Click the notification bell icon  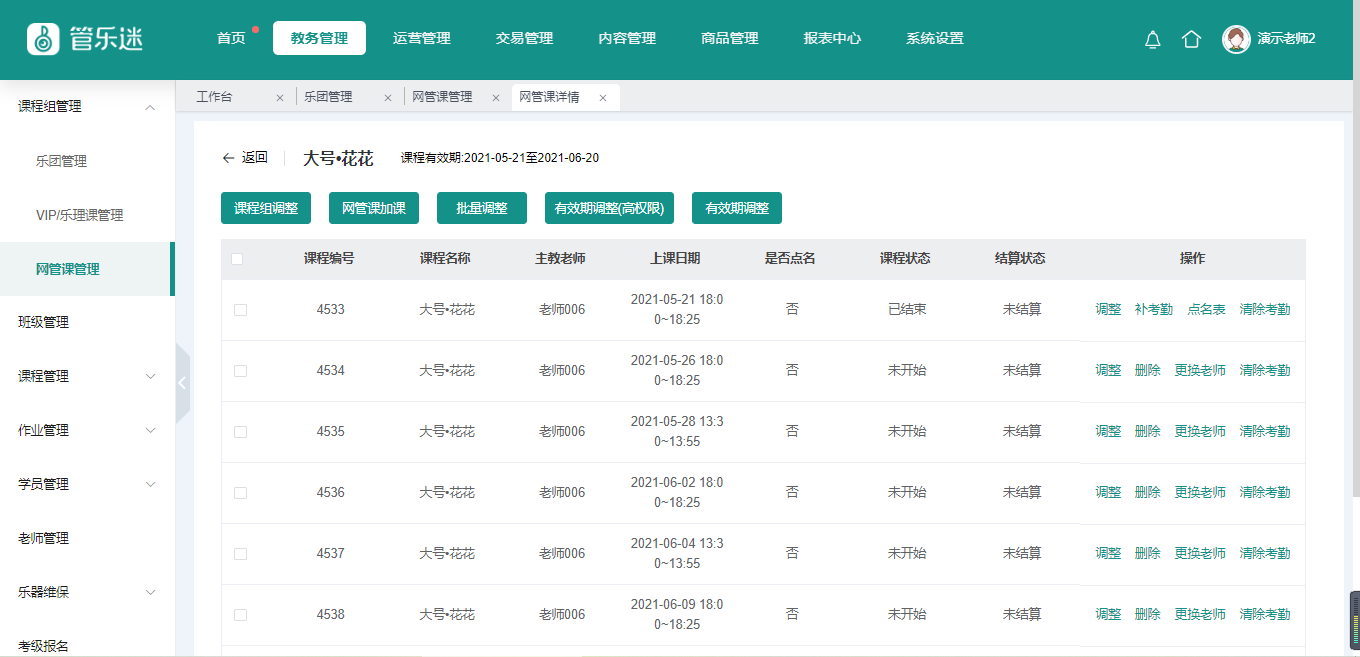click(1152, 39)
